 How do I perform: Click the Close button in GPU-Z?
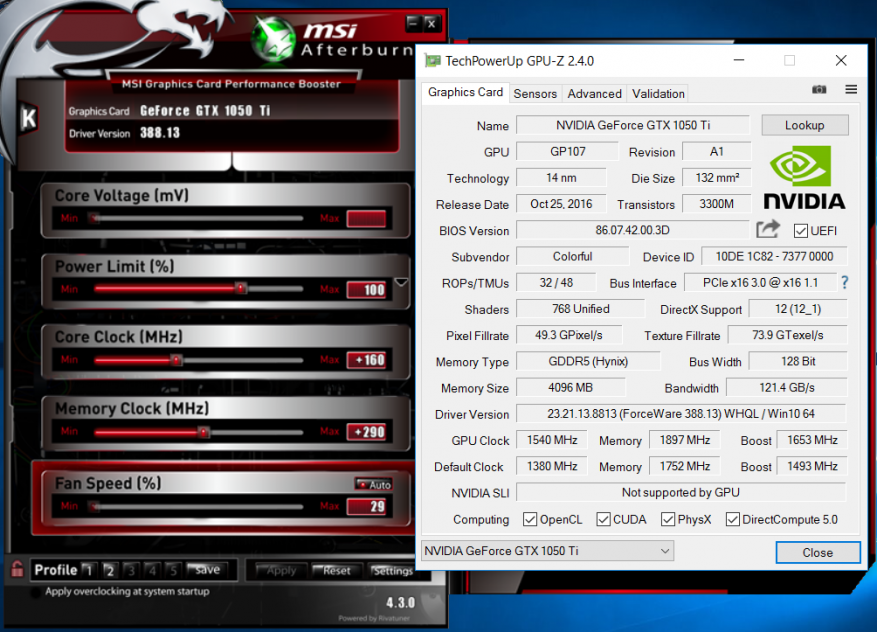pos(817,553)
